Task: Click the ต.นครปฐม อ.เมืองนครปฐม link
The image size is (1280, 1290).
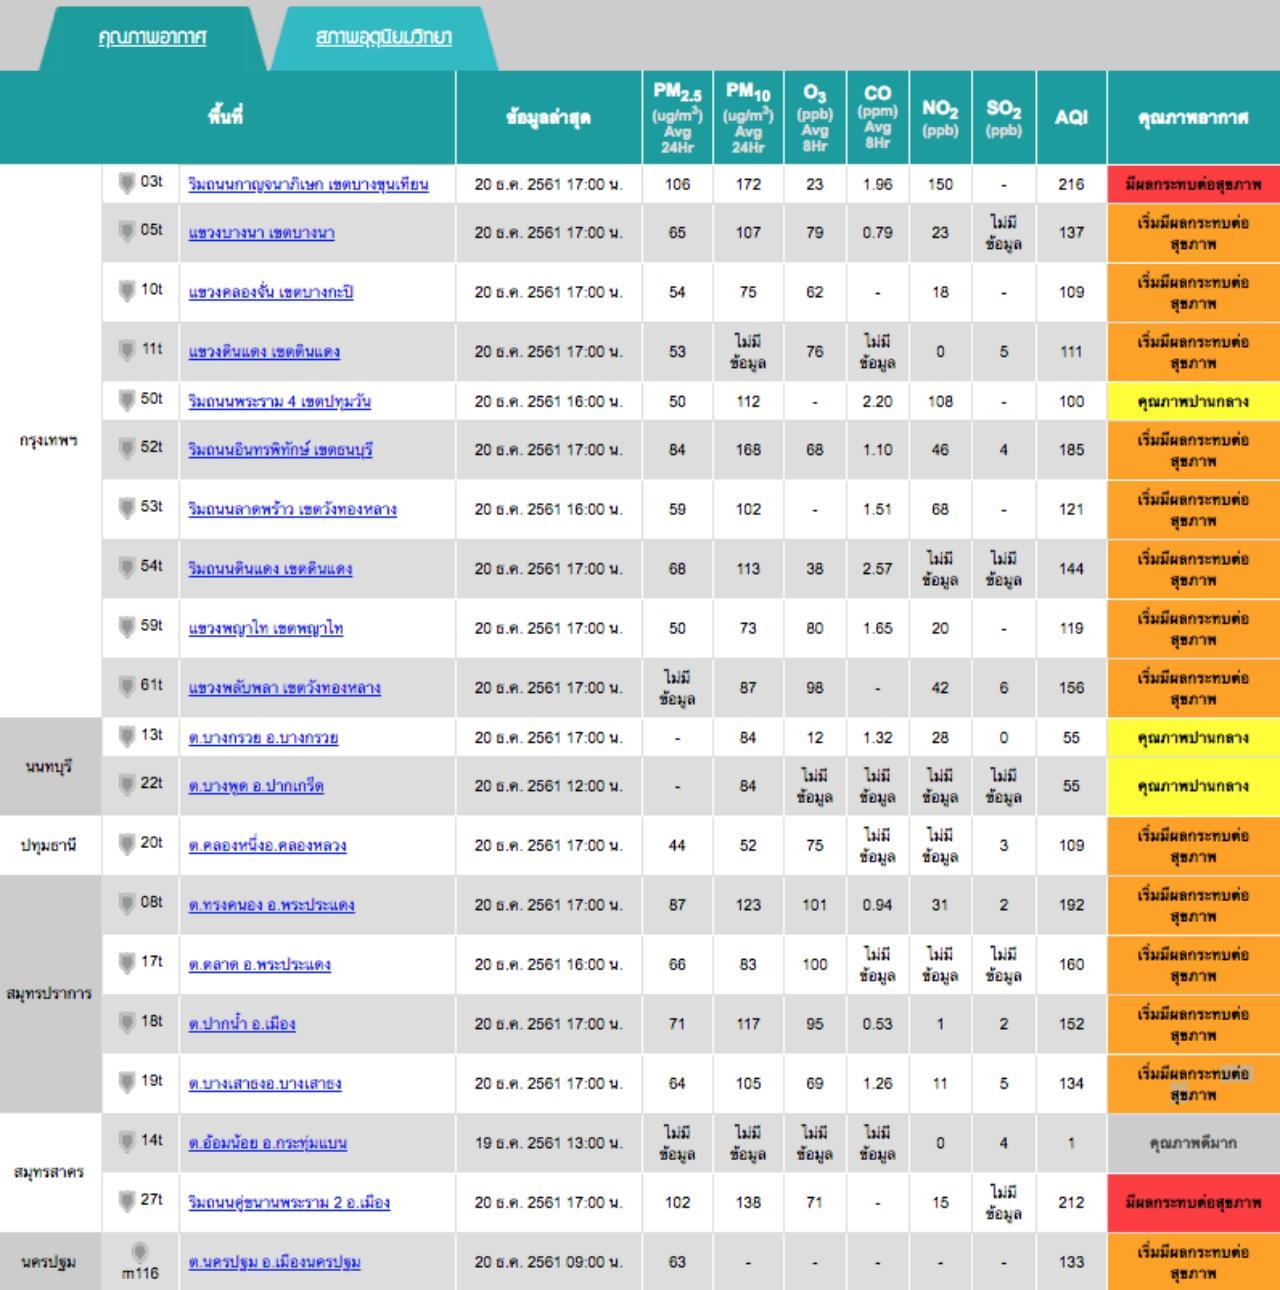Action: click(x=274, y=1262)
